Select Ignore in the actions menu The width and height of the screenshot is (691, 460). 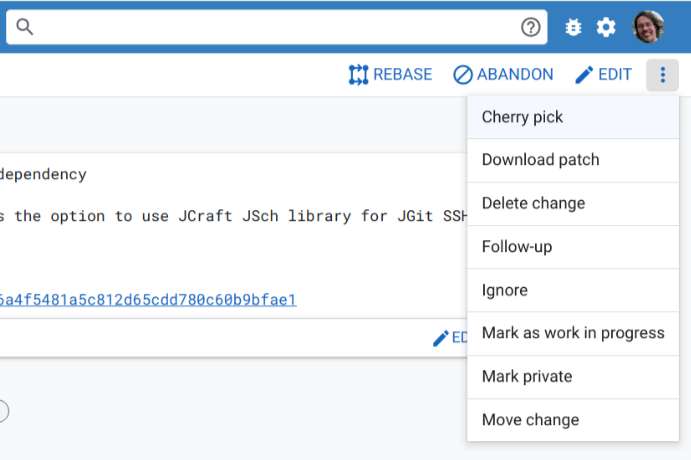[504, 290]
